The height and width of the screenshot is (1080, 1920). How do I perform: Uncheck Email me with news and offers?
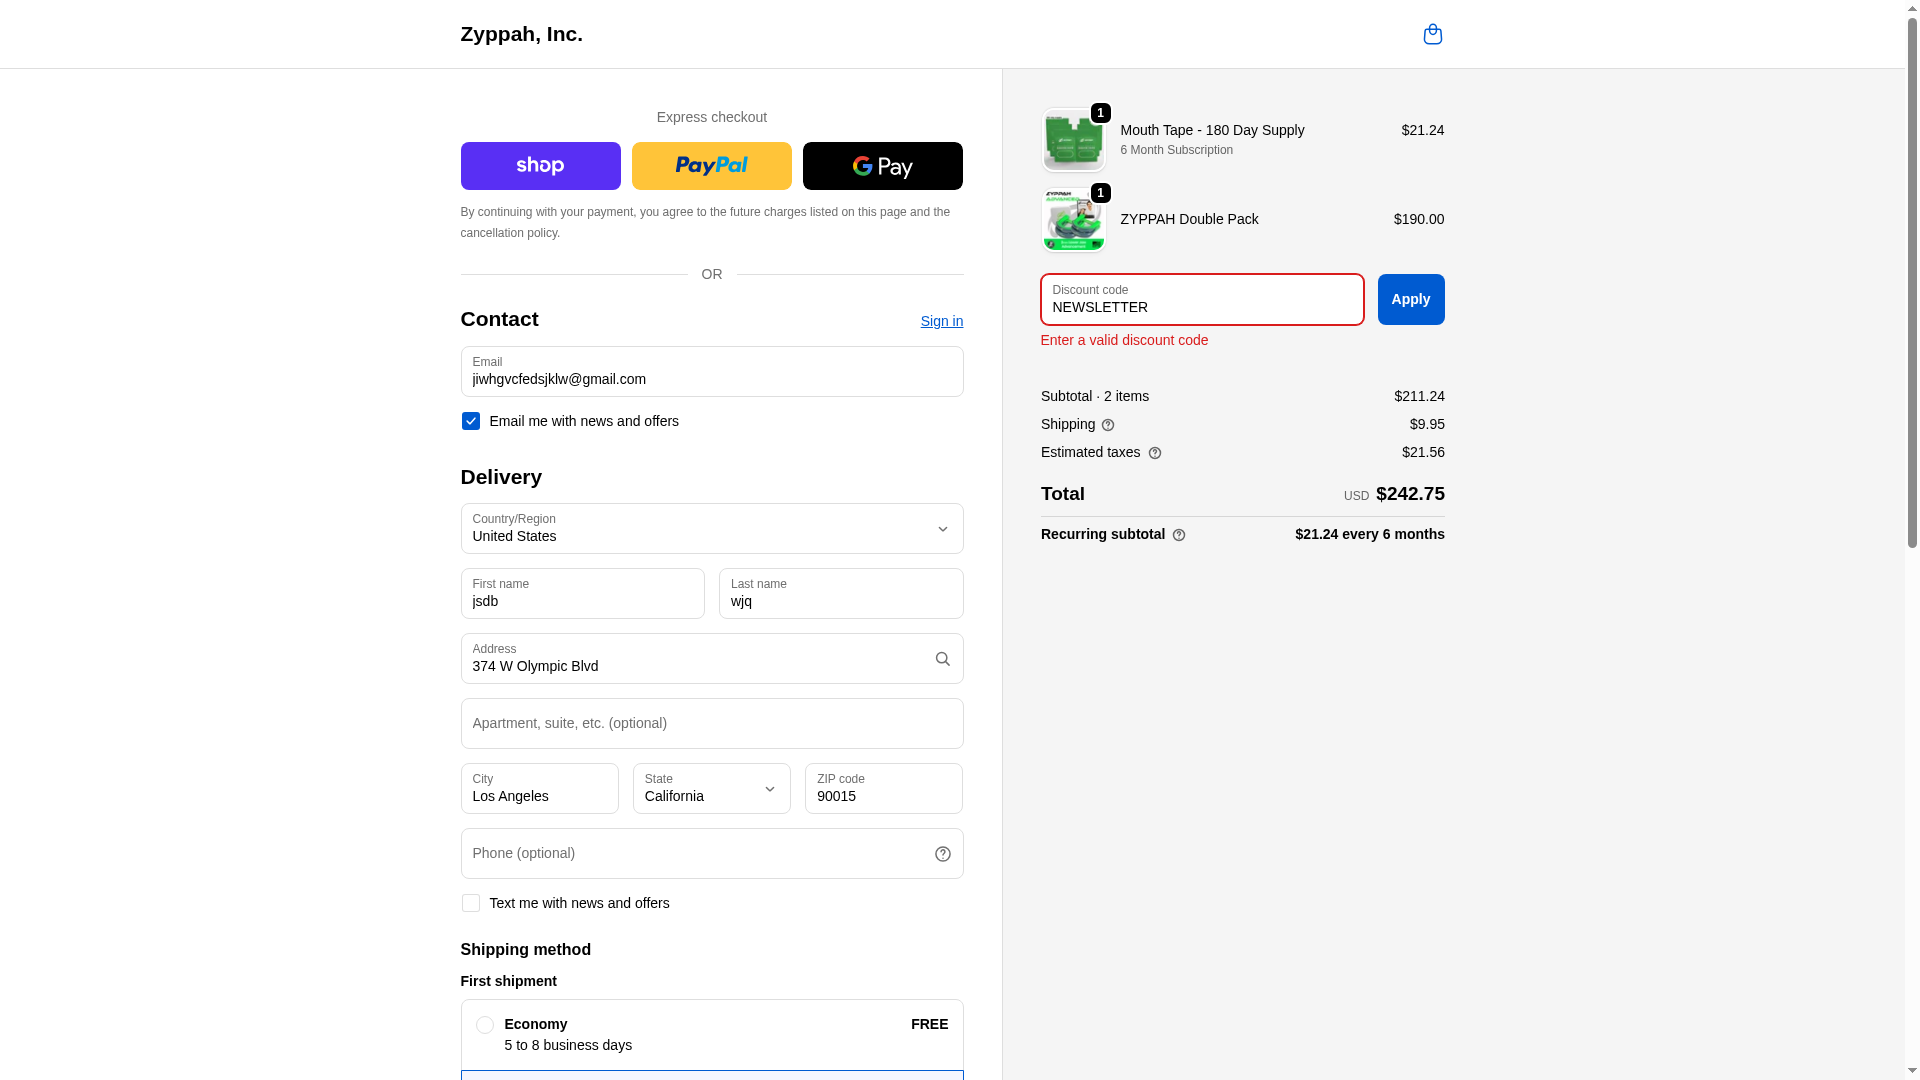(x=470, y=421)
